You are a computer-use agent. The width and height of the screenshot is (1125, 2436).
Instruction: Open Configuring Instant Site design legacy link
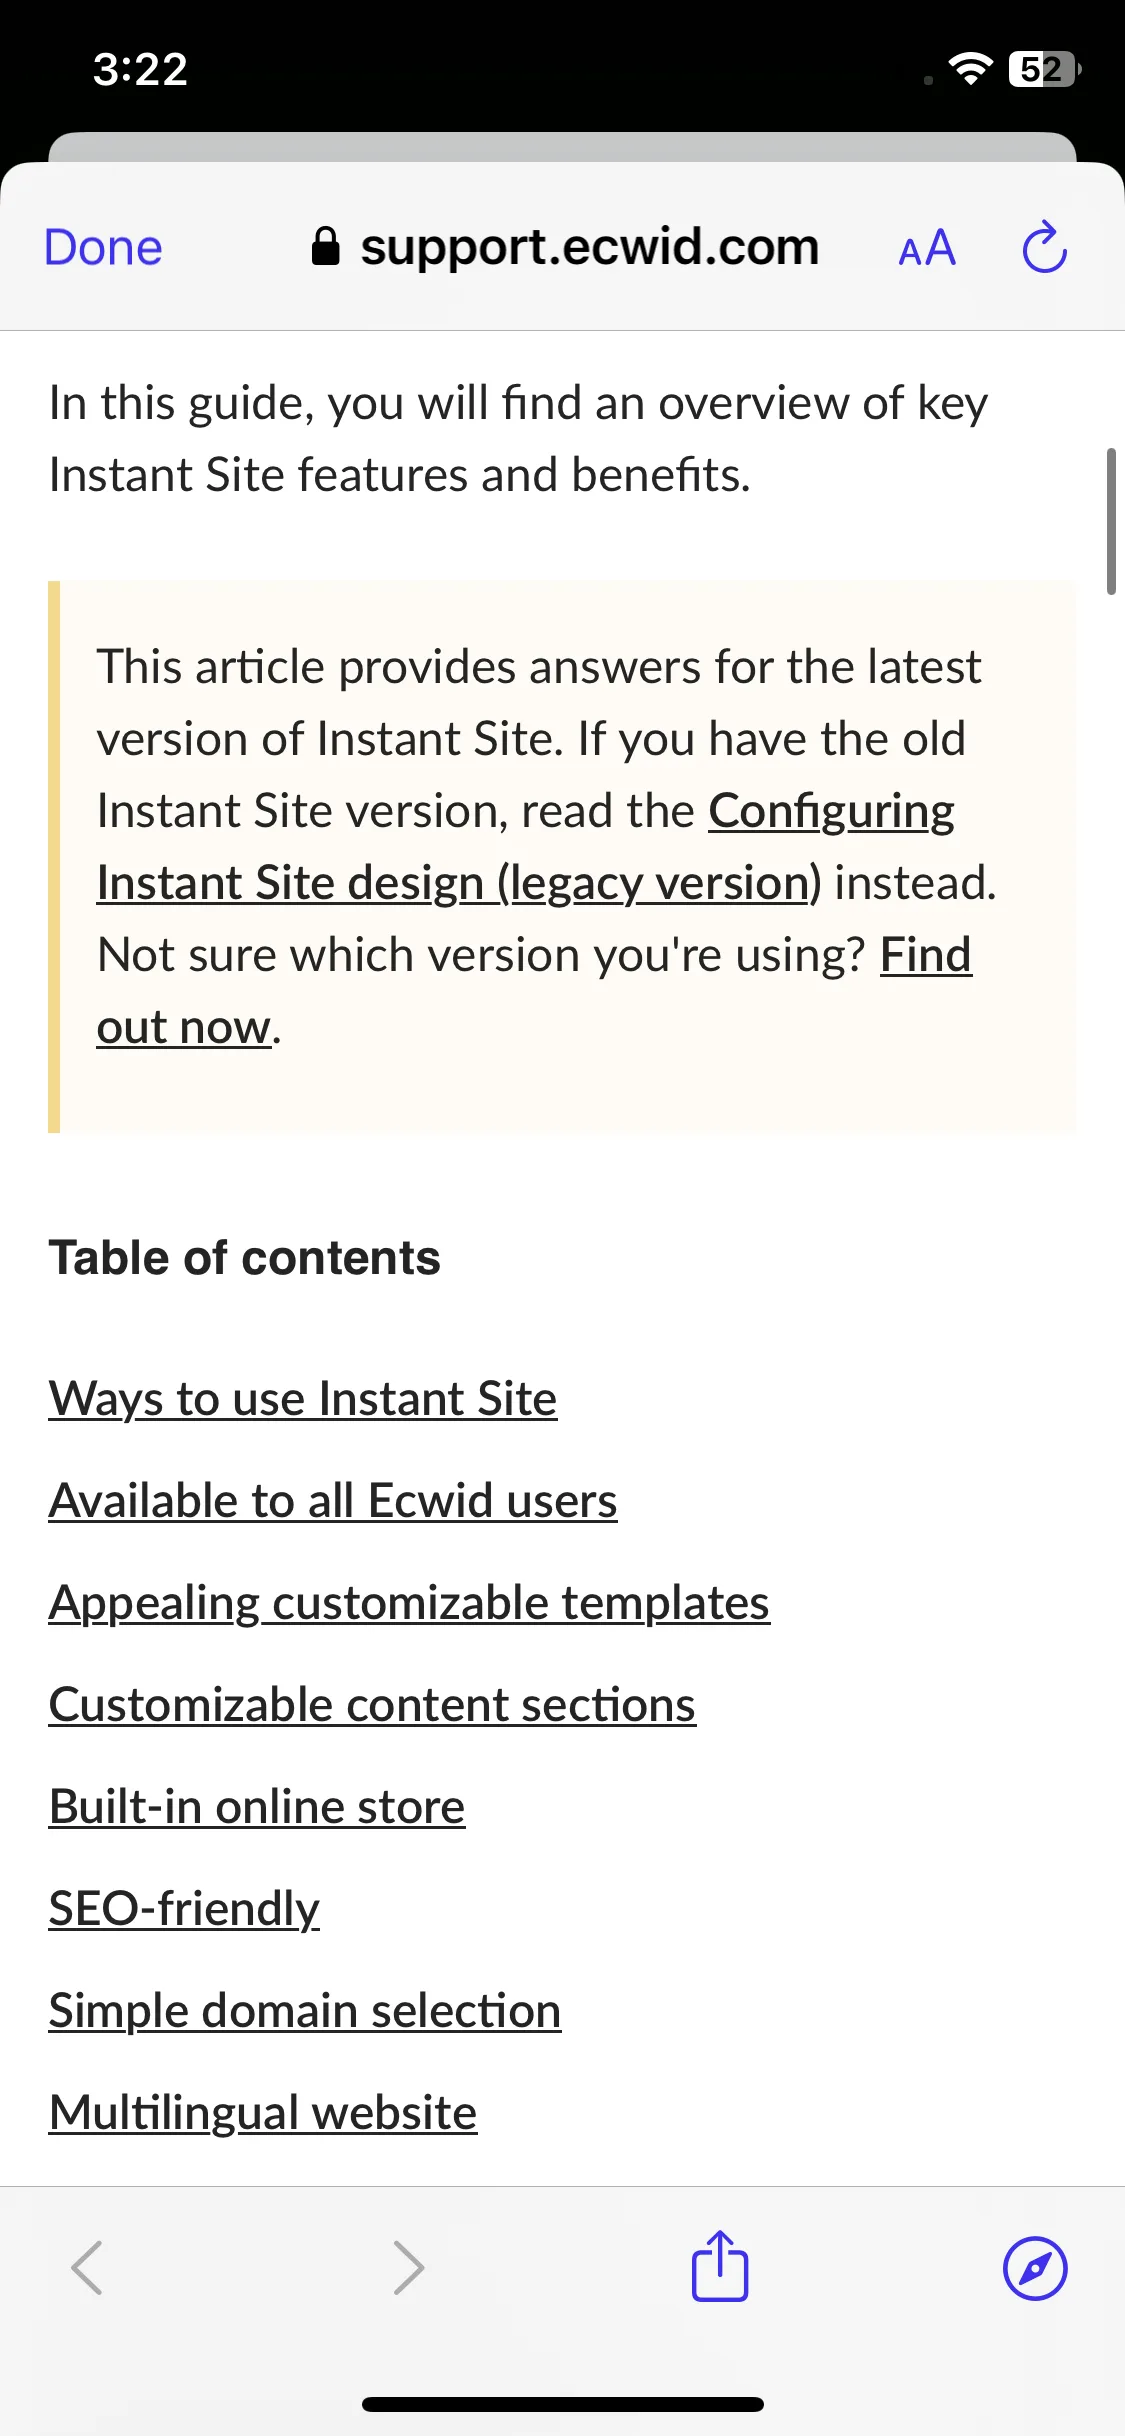(525, 847)
